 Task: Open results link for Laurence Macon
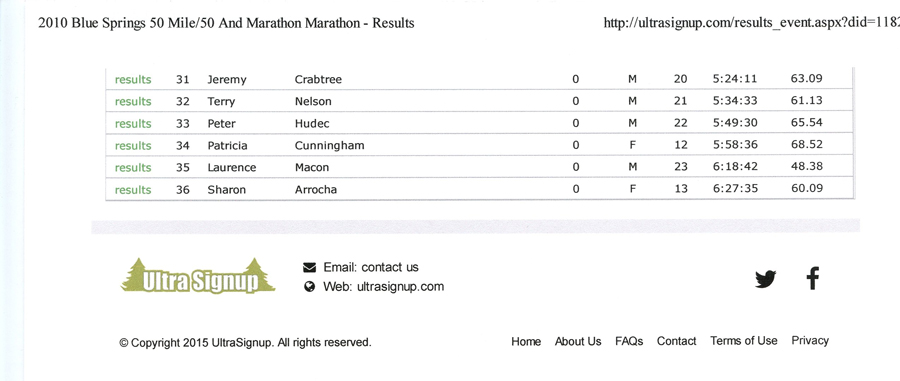[x=133, y=168]
